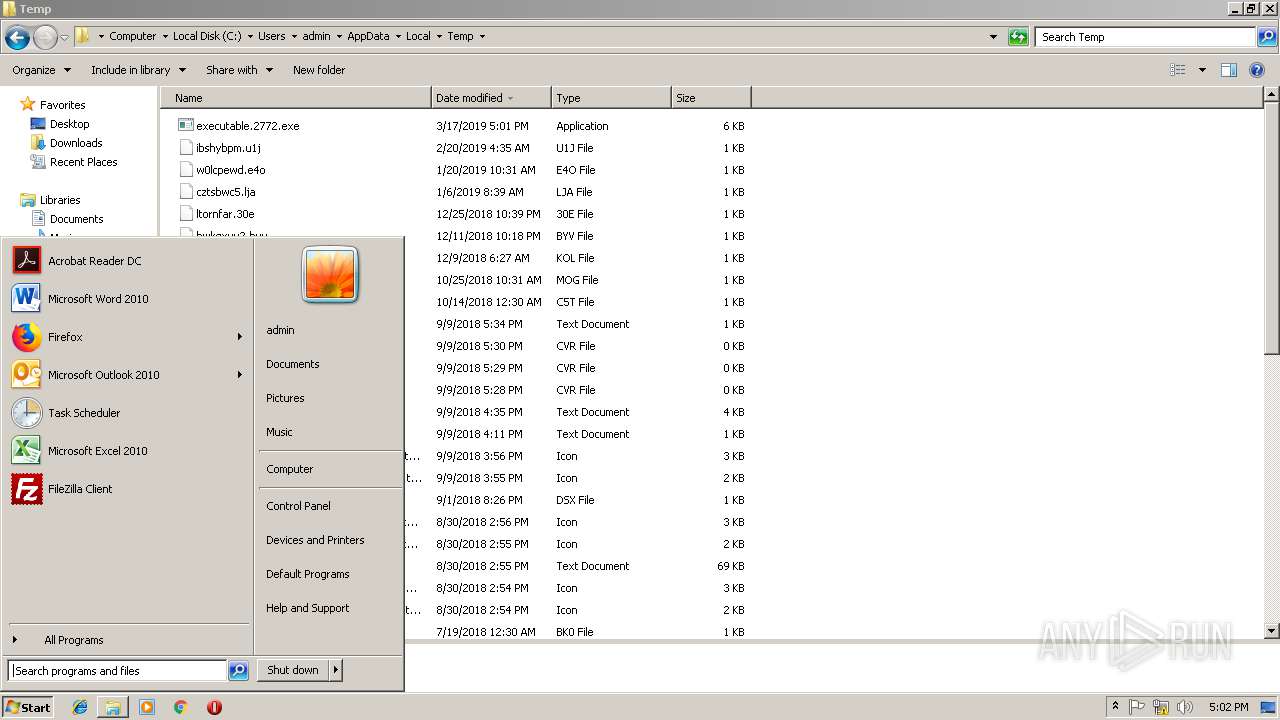Open Music from Start menu
The image size is (1280, 720).
pyautogui.click(x=279, y=432)
